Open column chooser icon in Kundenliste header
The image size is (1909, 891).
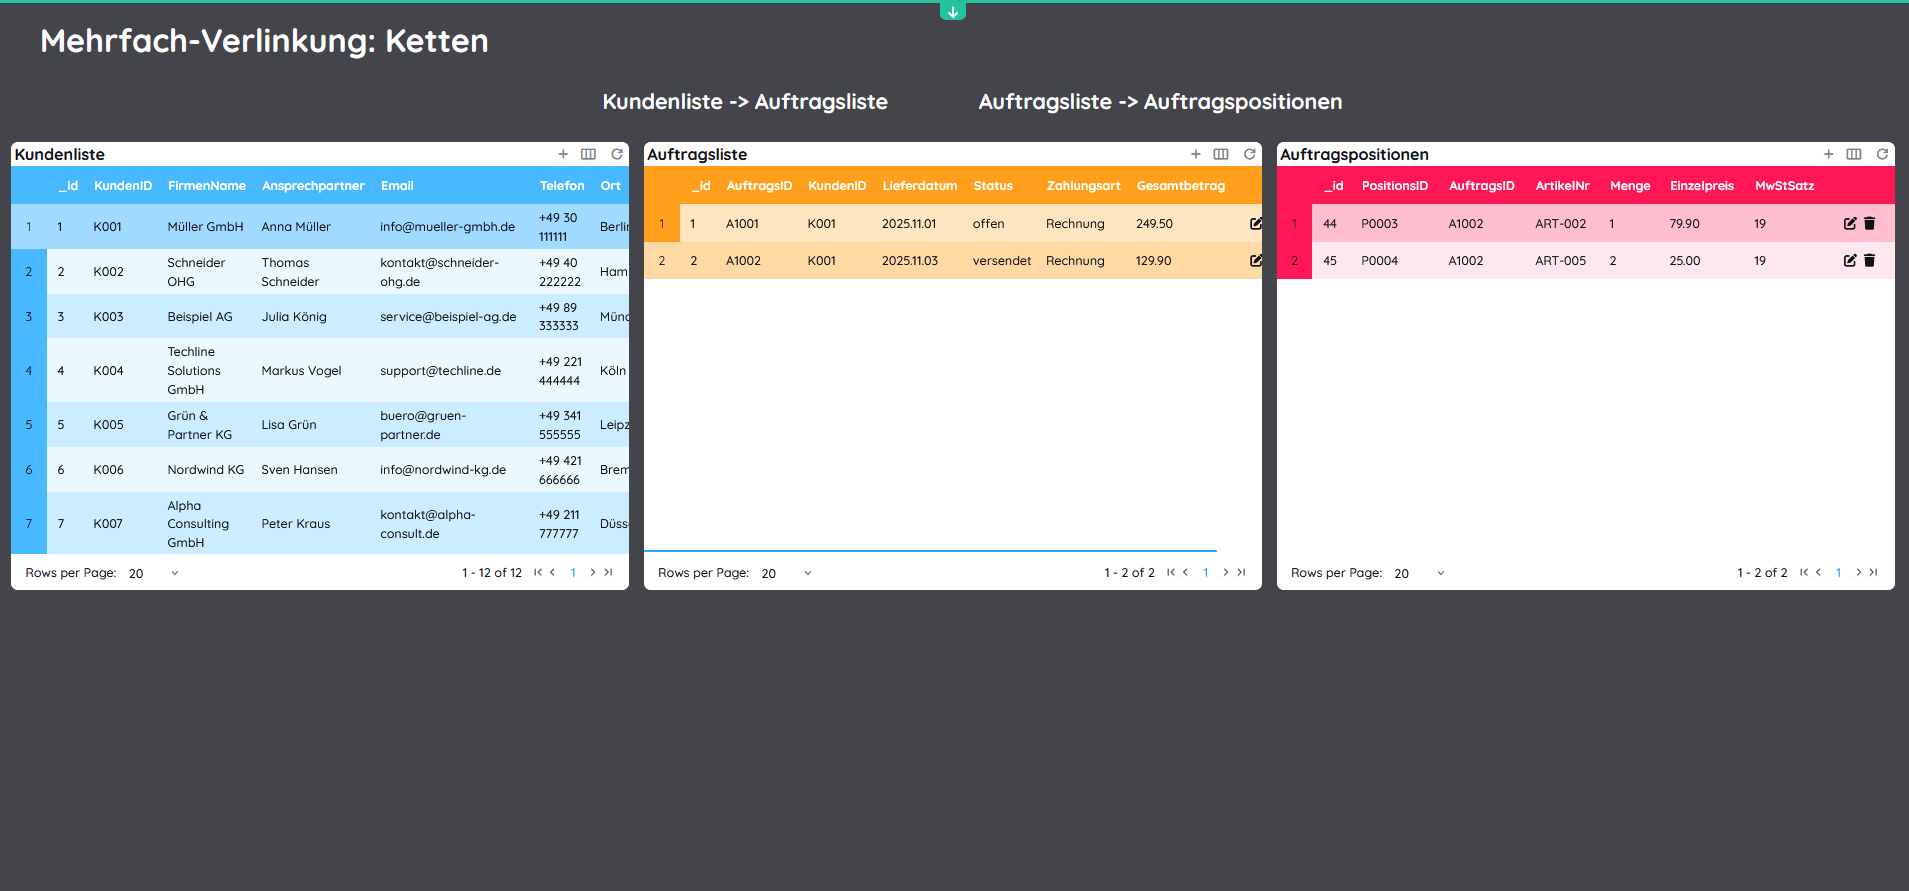(x=588, y=154)
